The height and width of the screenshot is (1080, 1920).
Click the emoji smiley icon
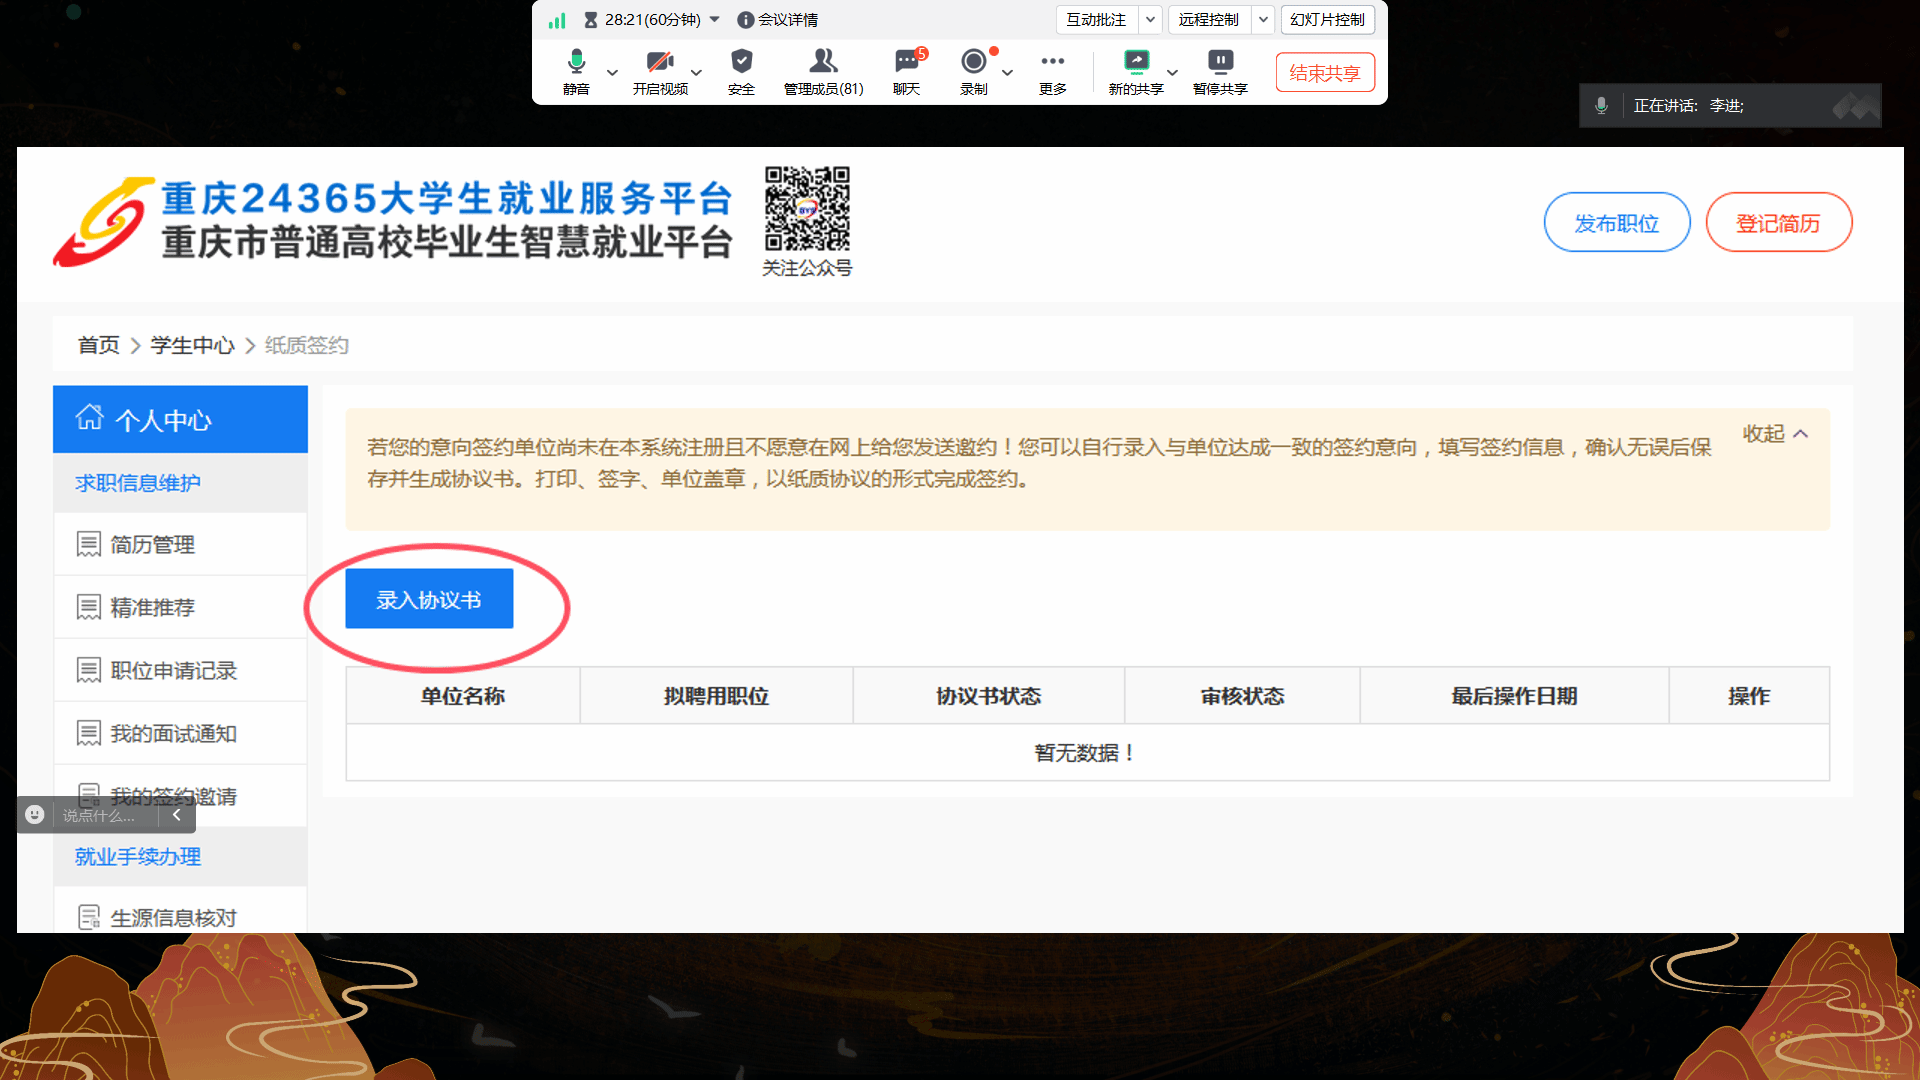pyautogui.click(x=35, y=815)
